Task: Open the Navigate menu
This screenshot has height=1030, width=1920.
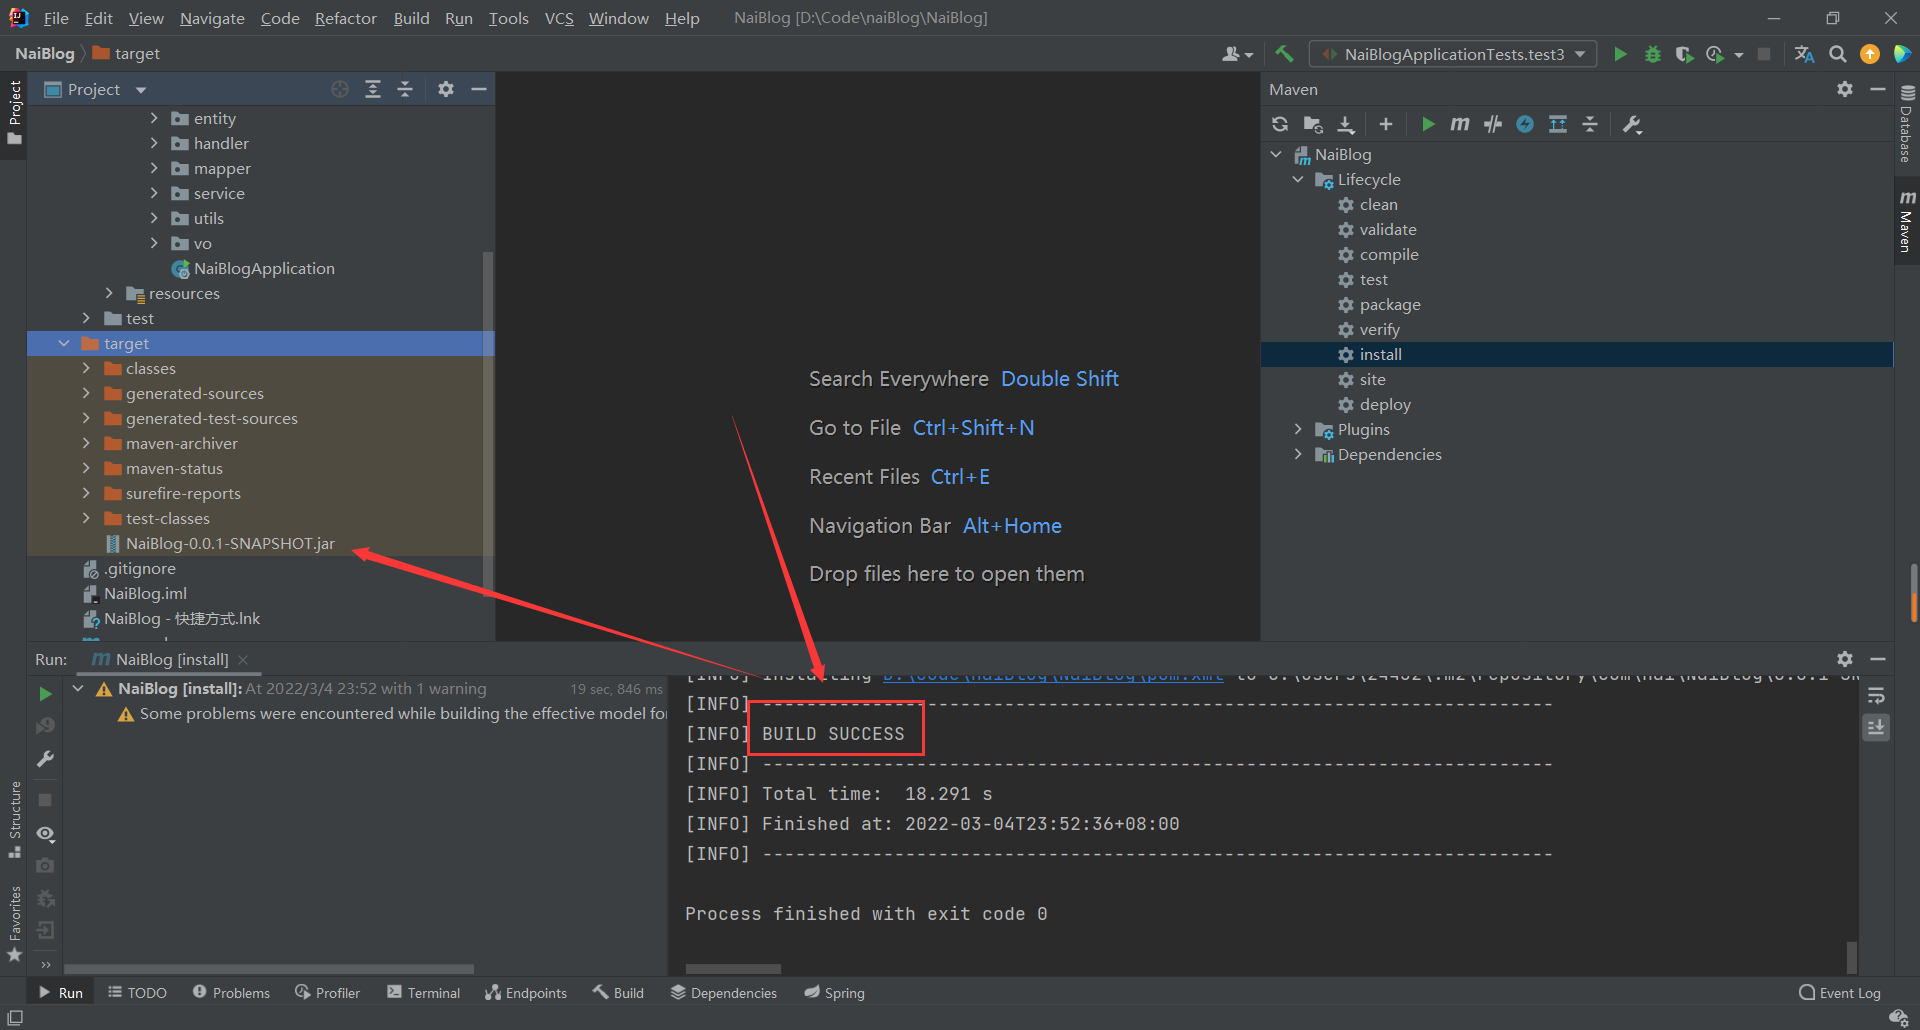Action: 212,18
